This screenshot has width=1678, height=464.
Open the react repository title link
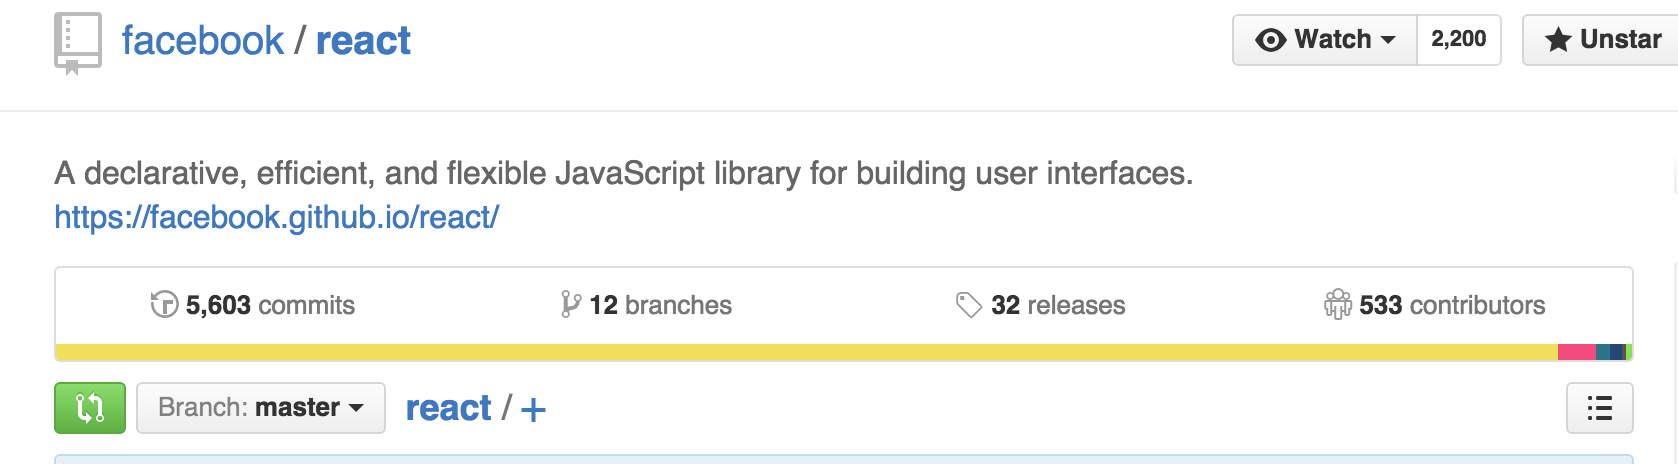pyautogui.click(x=363, y=41)
